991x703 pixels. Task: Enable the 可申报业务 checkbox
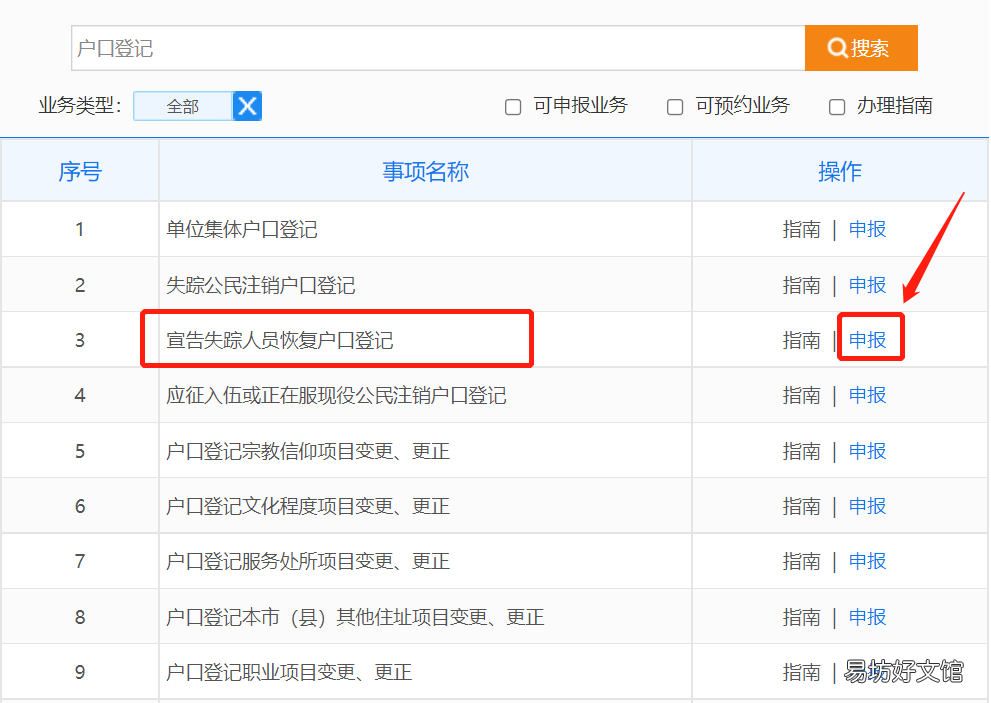pyautogui.click(x=513, y=107)
